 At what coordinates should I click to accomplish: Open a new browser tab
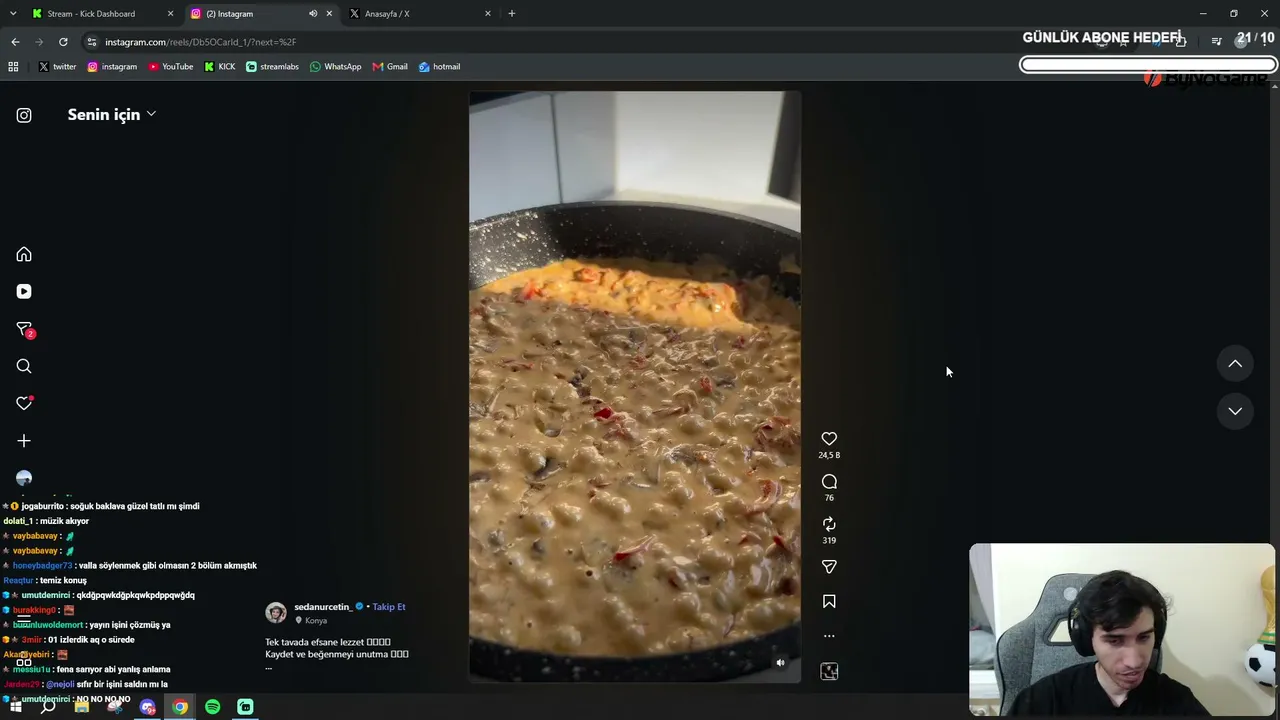[x=511, y=14]
